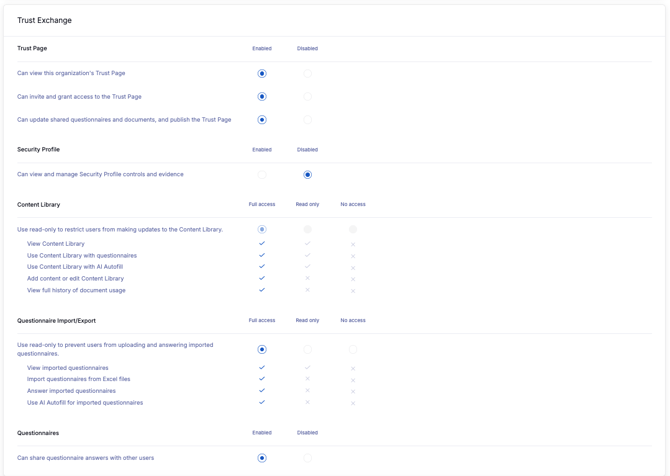This screenshot has height=476, width=670.
Task: Click Full access checkmark for View full history row
Action: 262,290
